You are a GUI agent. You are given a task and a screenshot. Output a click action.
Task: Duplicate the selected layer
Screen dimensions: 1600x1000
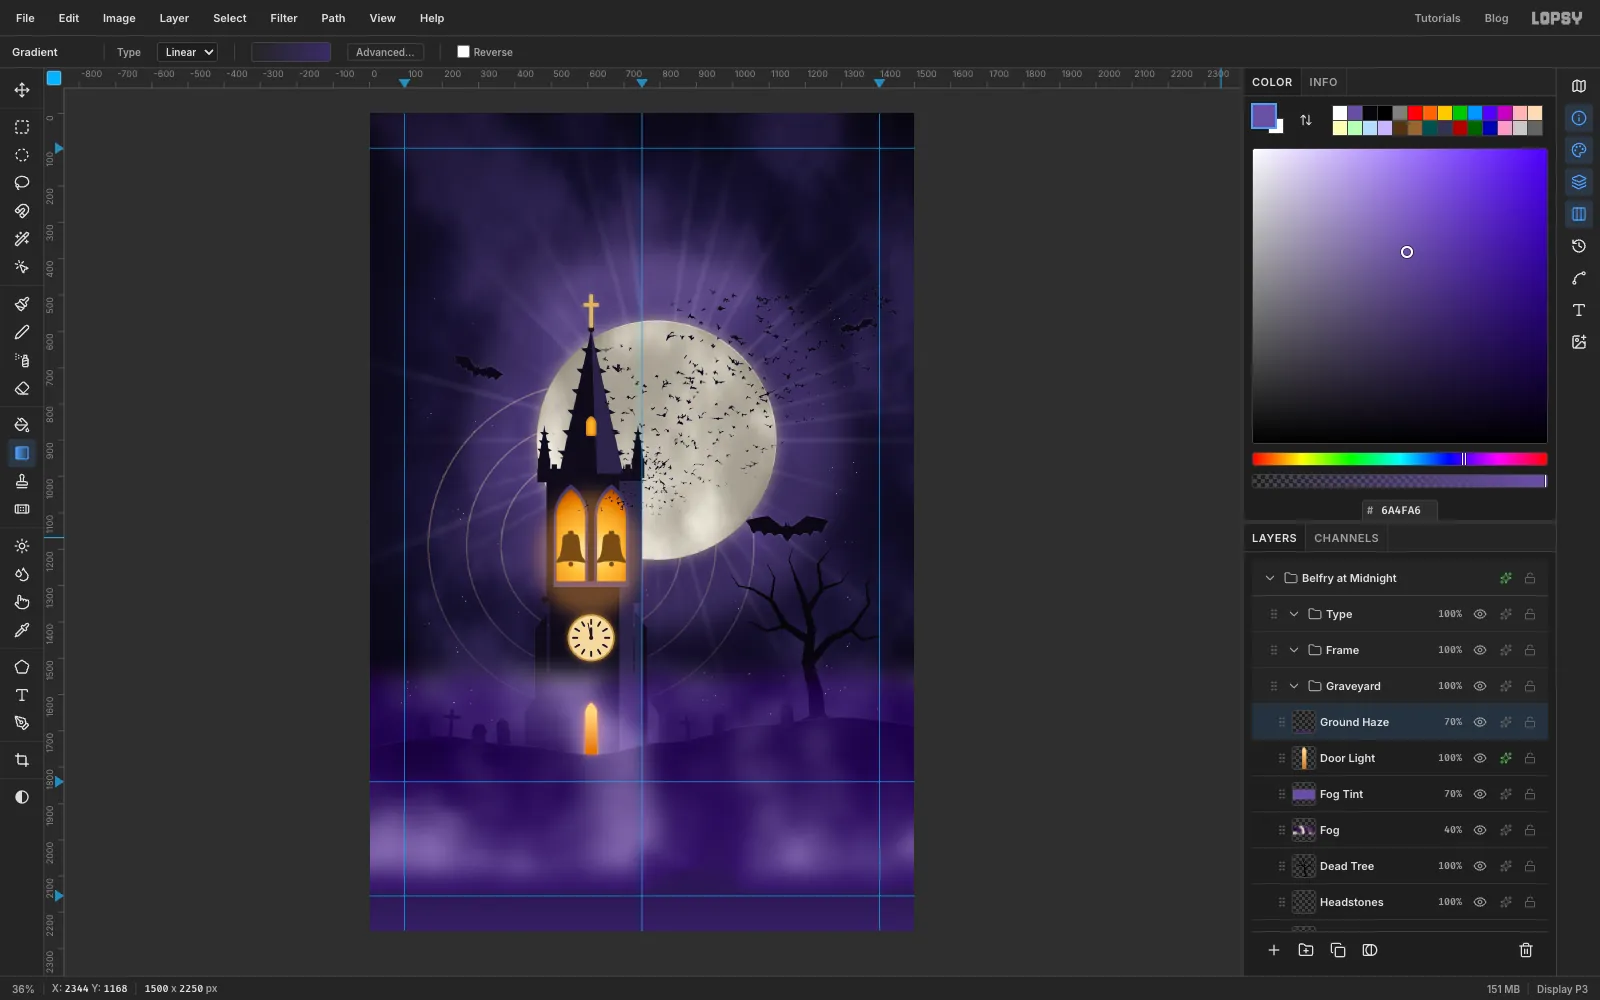(x=1337, y=950)
